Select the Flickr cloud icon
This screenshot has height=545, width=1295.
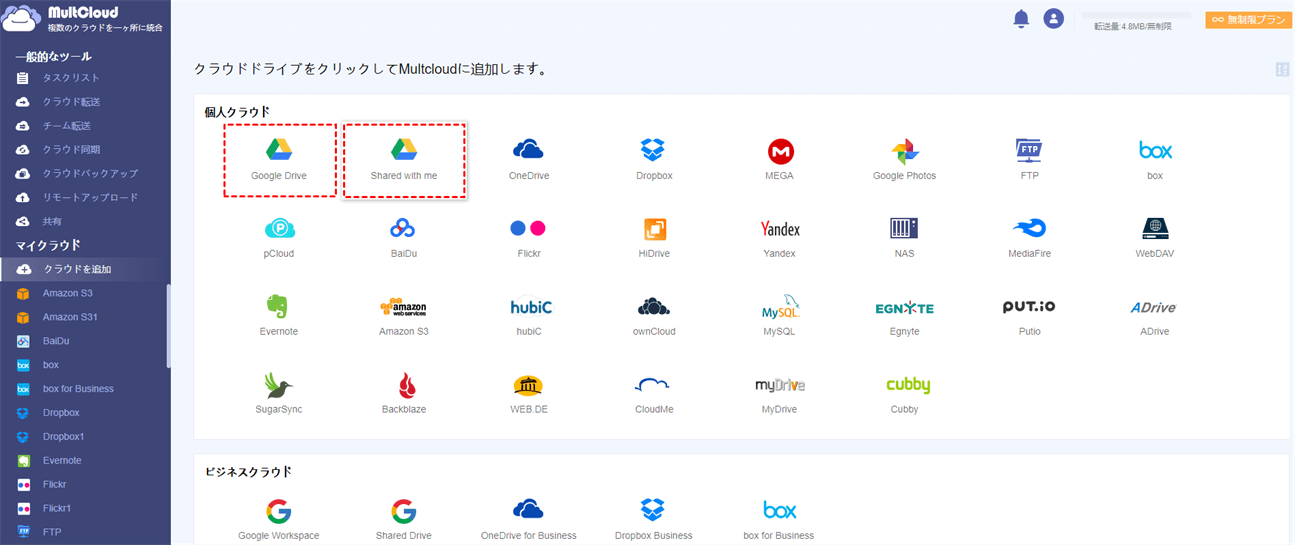[529, 238]
